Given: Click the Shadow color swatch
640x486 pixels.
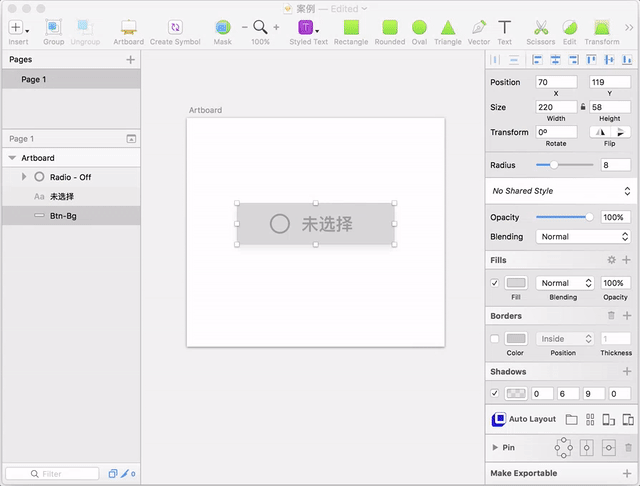Looking at the screenshot, I should point(516,393).
